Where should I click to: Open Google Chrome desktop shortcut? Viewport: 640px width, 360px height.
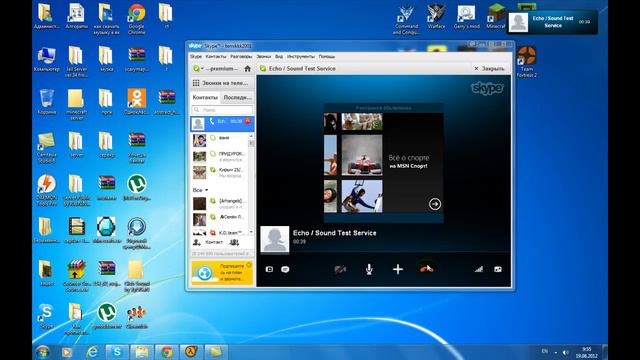click(136, 18)
